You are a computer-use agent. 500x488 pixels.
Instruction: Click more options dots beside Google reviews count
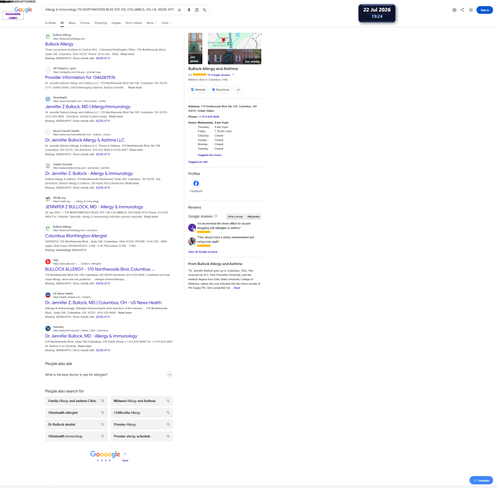233,75
